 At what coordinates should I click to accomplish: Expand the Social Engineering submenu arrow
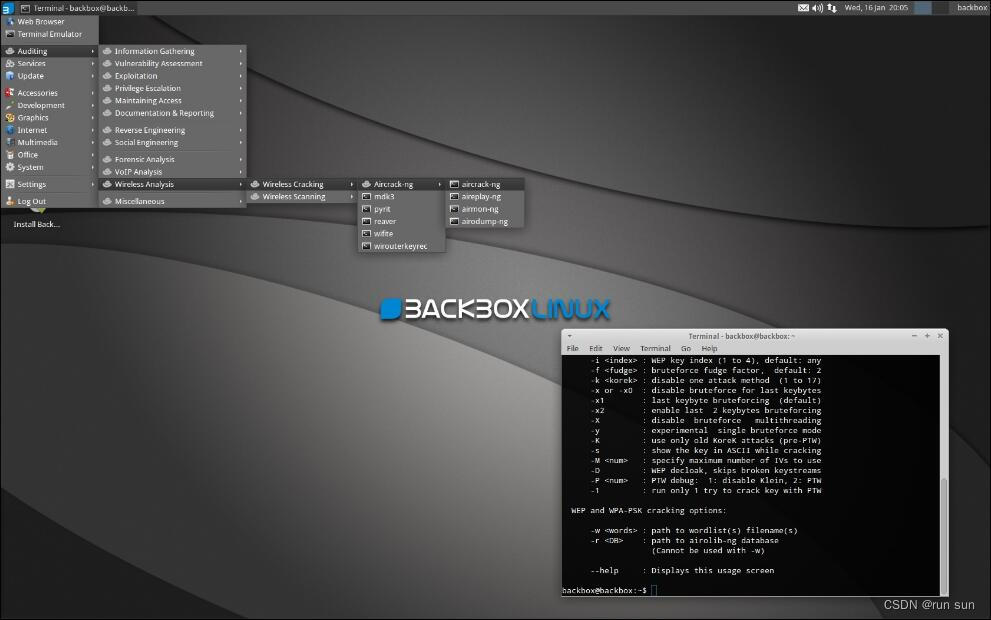[241, 143]
